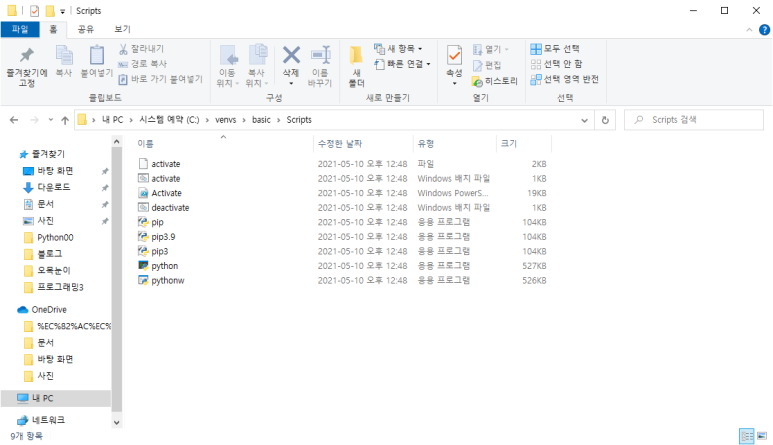The width and height of the screenshot is (773, 445).
Task: Open History (히스토리) in the ribbon
Action: [x=495, y=81]
